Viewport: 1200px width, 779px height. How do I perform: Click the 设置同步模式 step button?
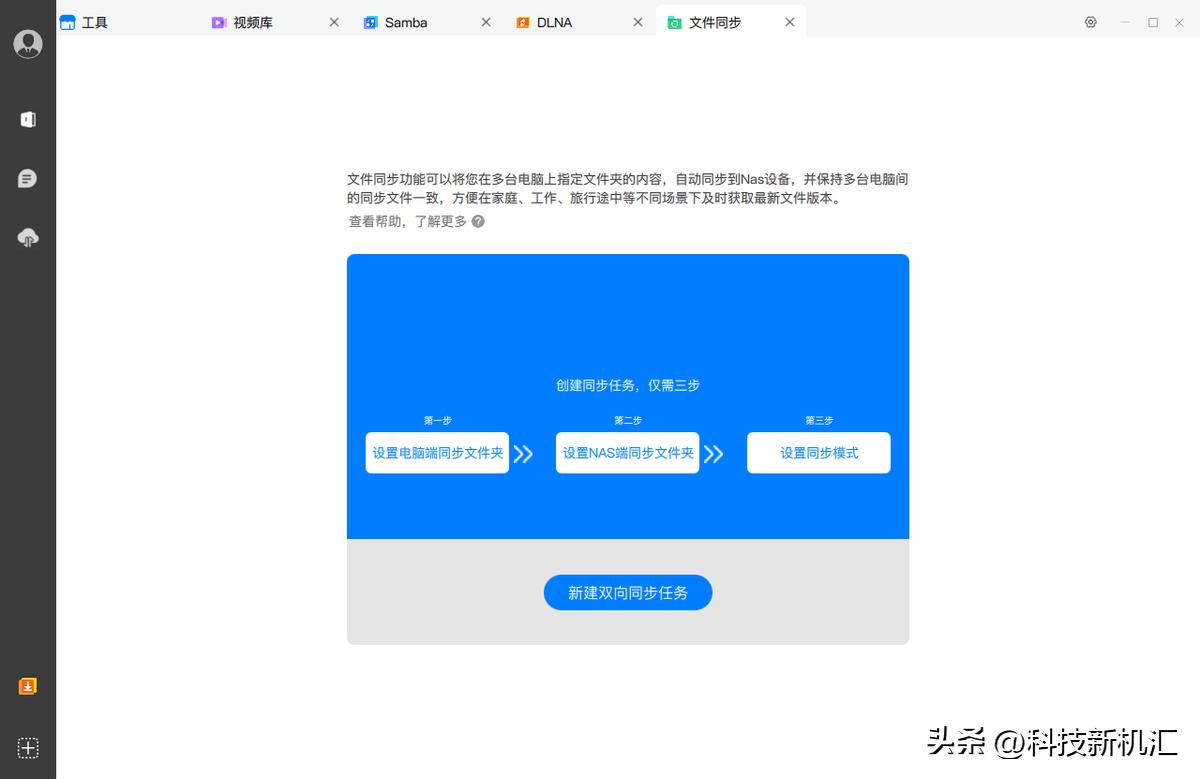click(818, 452)
